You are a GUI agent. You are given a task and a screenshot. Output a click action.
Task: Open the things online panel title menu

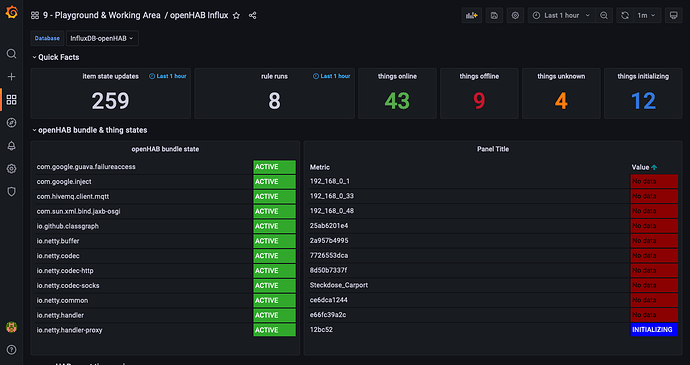[397, 76]
